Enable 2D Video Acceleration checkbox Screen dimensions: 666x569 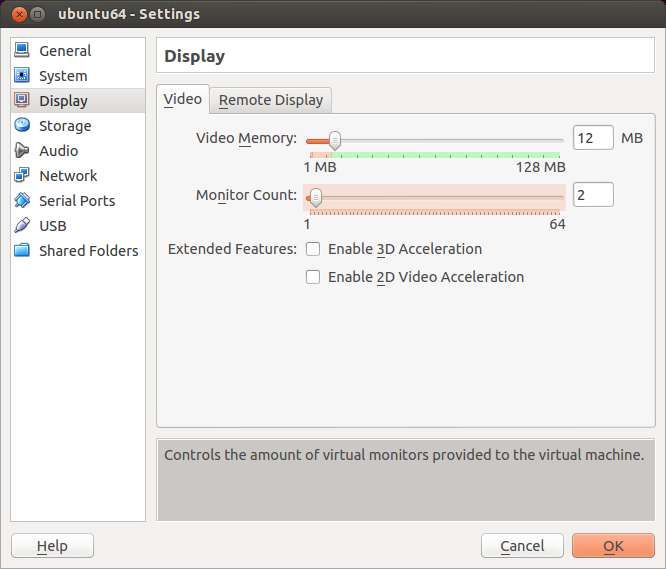[x=313, y=277]
